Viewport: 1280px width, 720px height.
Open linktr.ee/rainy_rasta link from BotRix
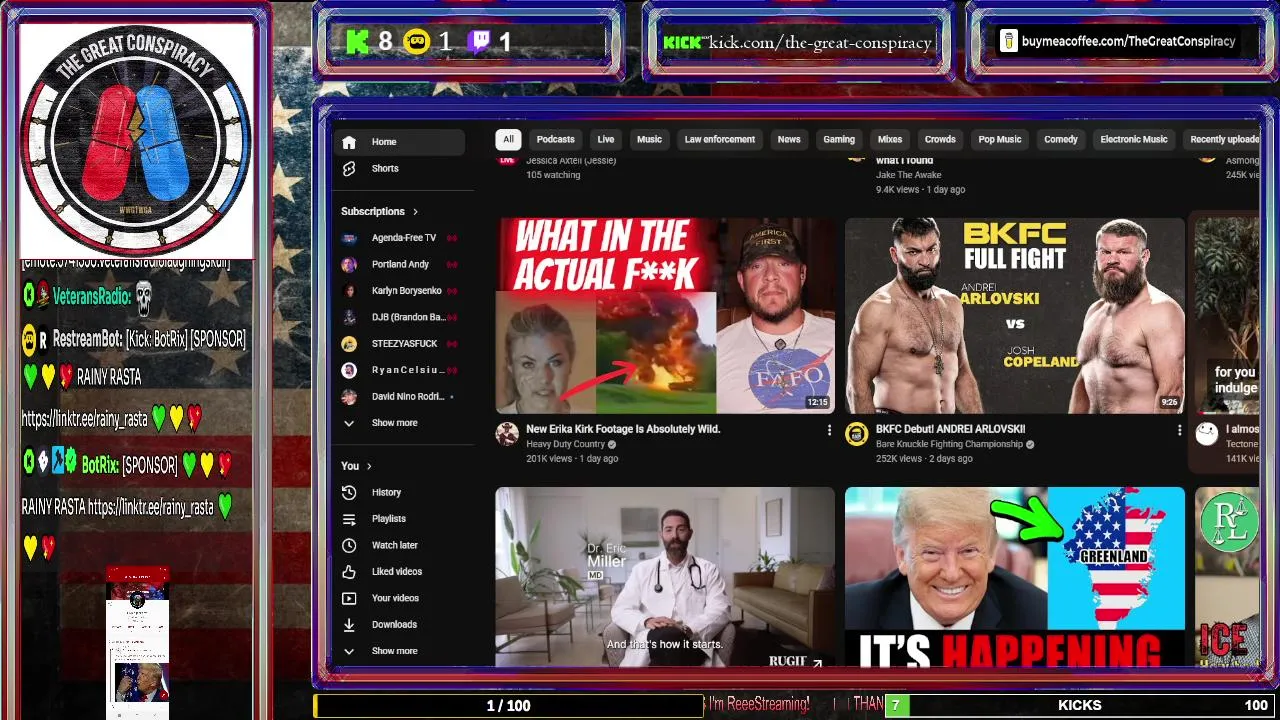(x=150, y=508)
